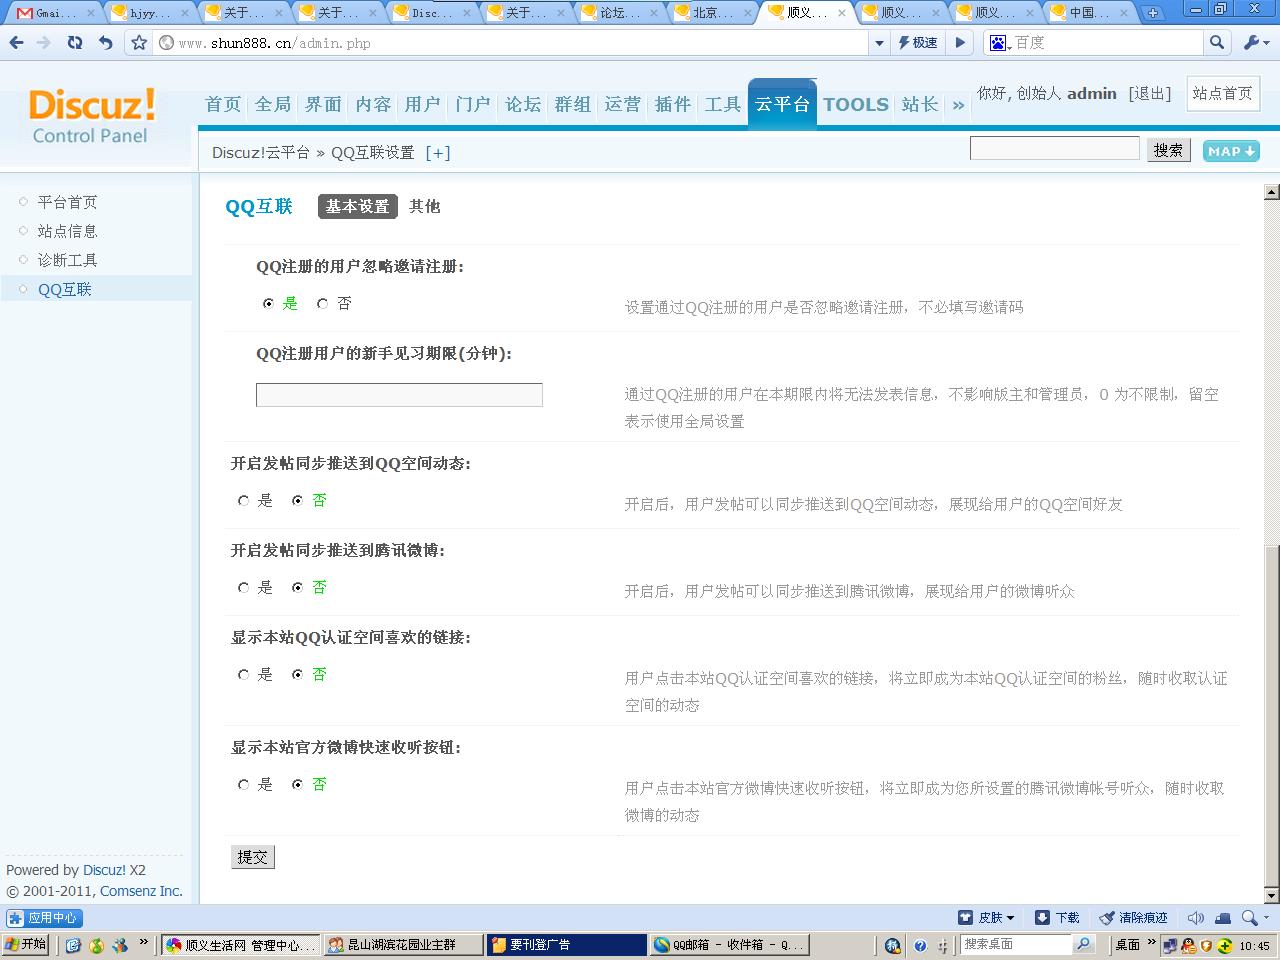Click the 搜索 button in the admin header

point(1168,150)
